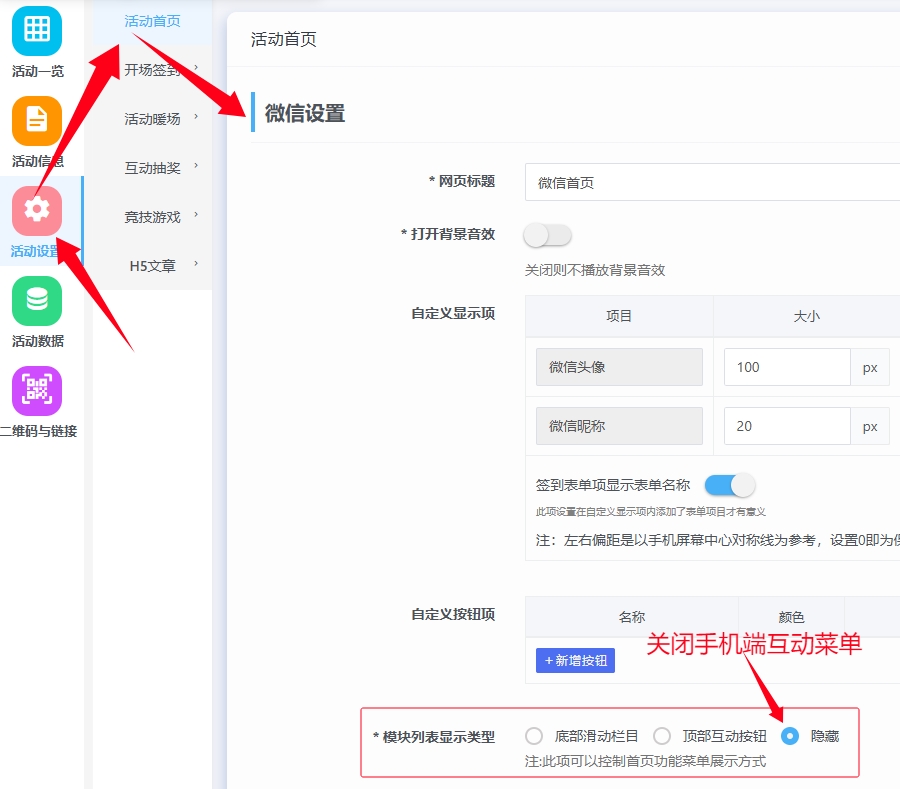Image resolution: width=900 pixels, height=789 pixels.
Task: Click the 网页标题 input field
Action: [712, 183]
